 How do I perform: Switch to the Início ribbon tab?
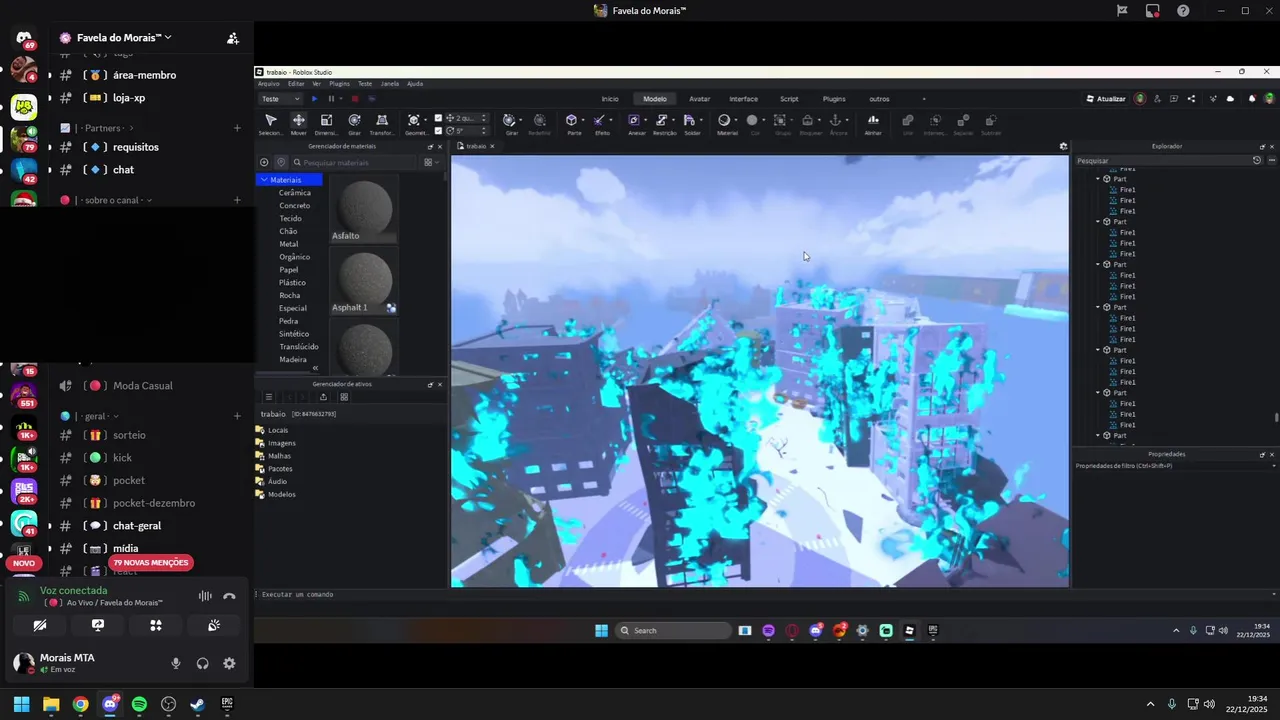pyautogui.click(x=610, y=99)
